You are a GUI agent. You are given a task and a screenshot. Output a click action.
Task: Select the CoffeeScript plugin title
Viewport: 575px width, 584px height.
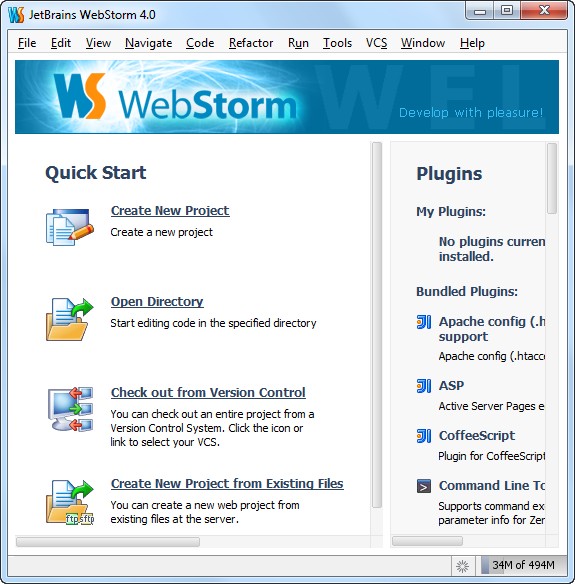pos(477,435)
